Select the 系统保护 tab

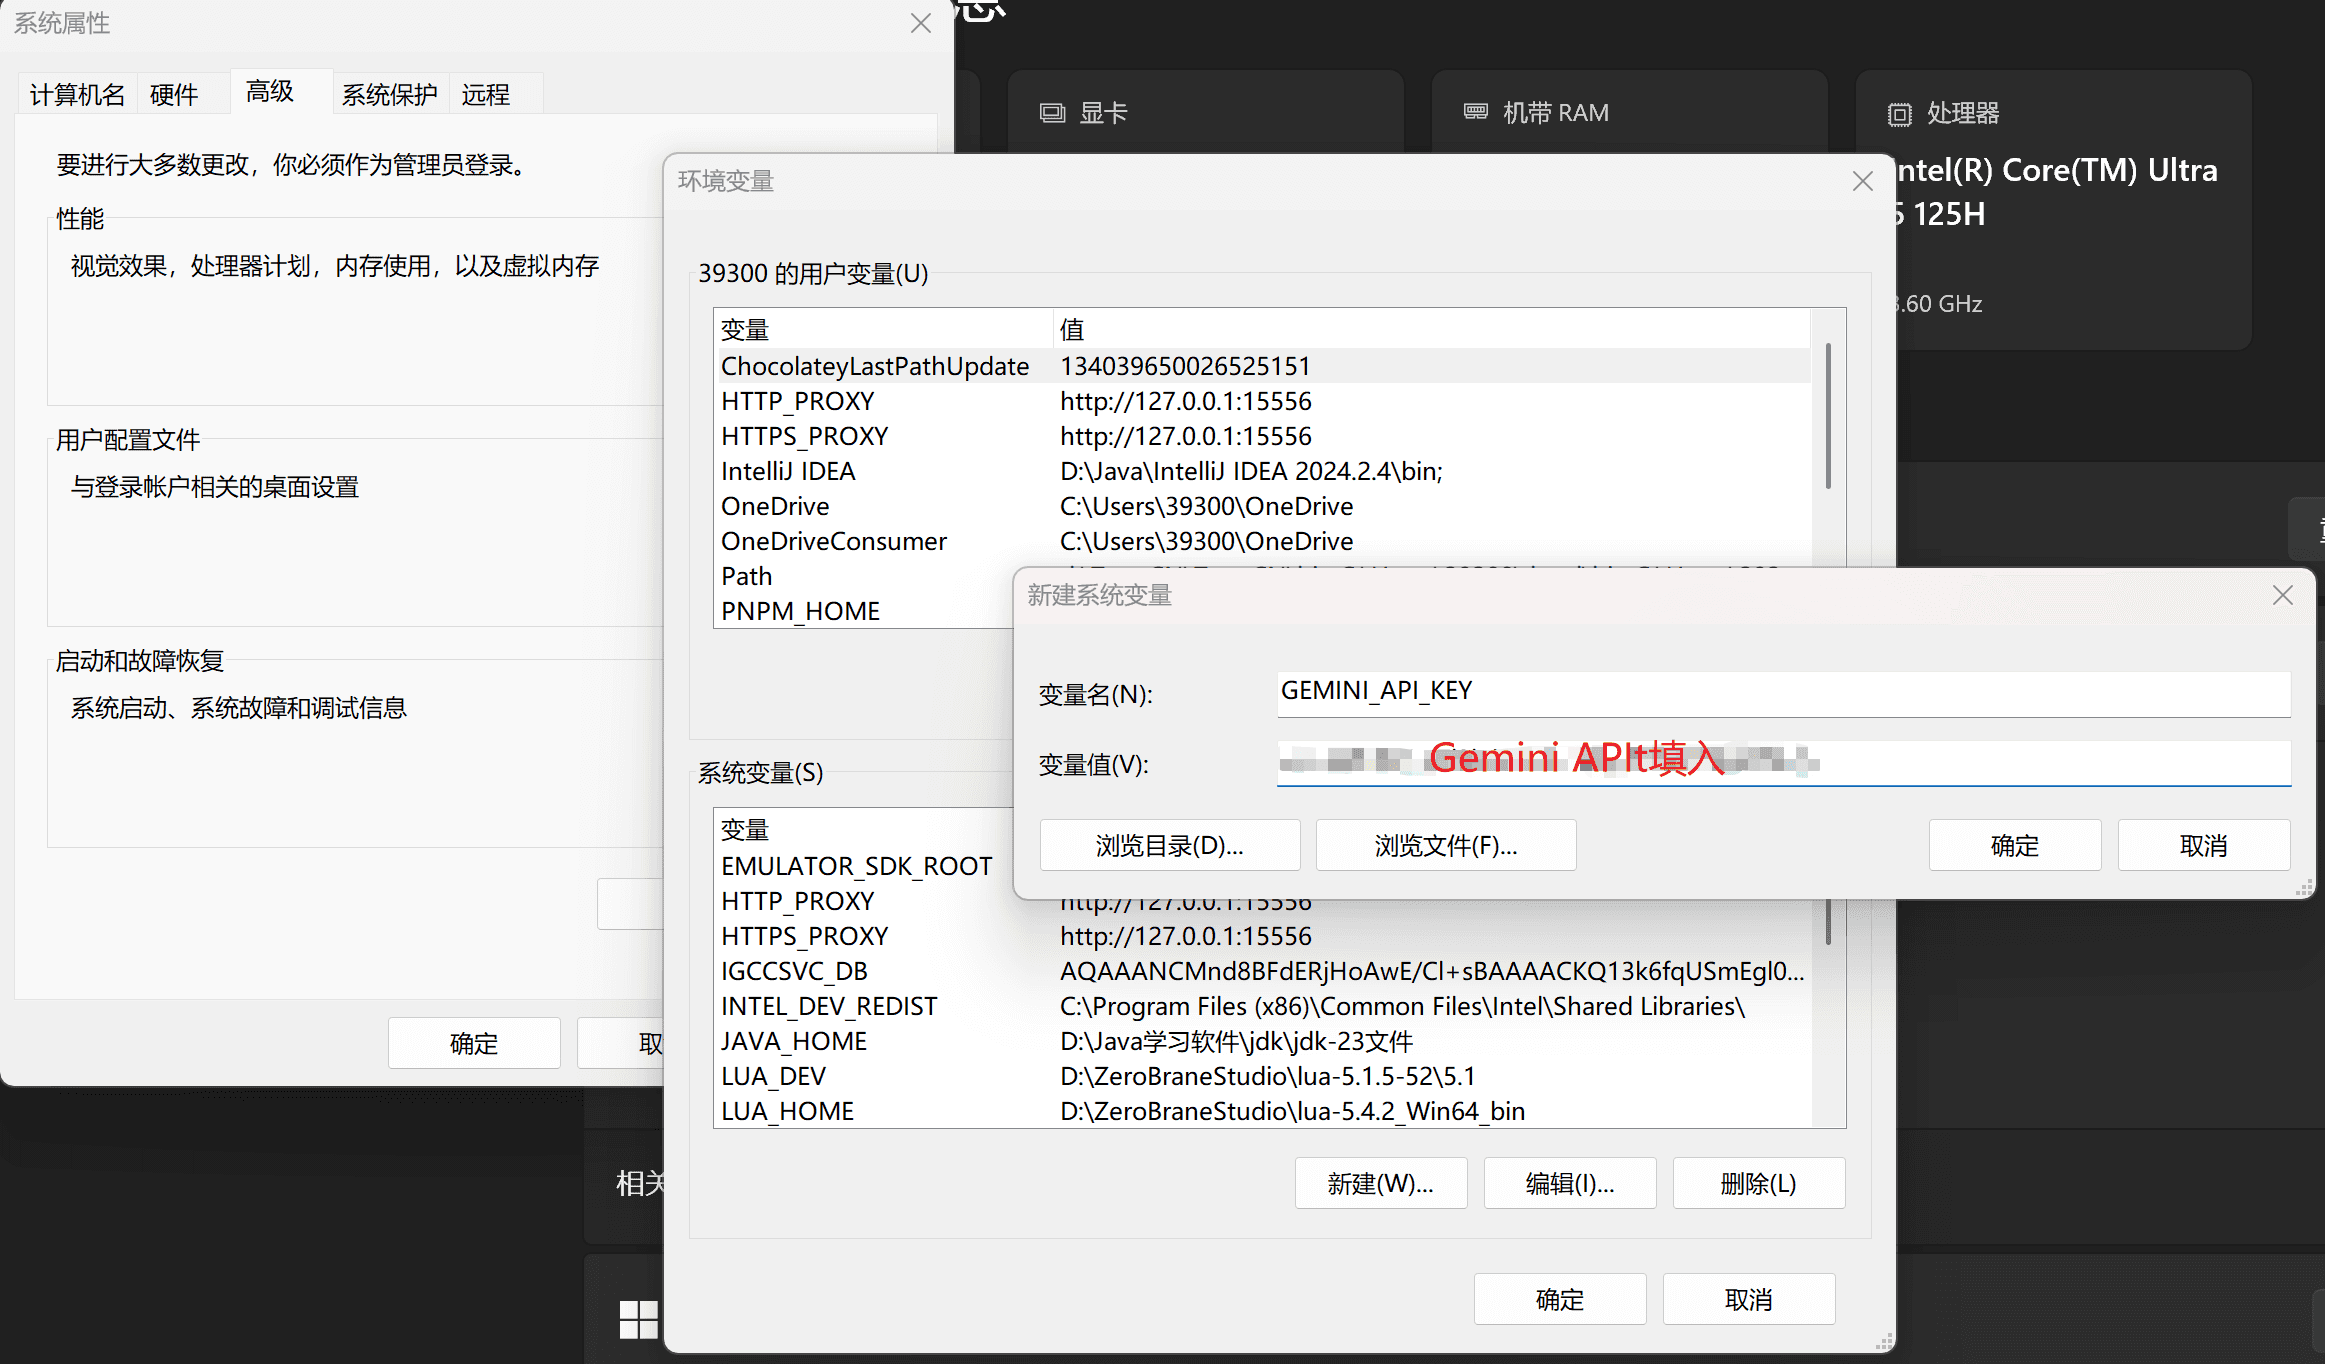[390, 94]
